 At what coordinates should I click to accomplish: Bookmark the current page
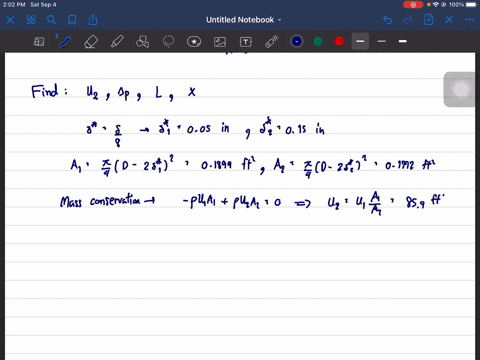pos(72,20)
